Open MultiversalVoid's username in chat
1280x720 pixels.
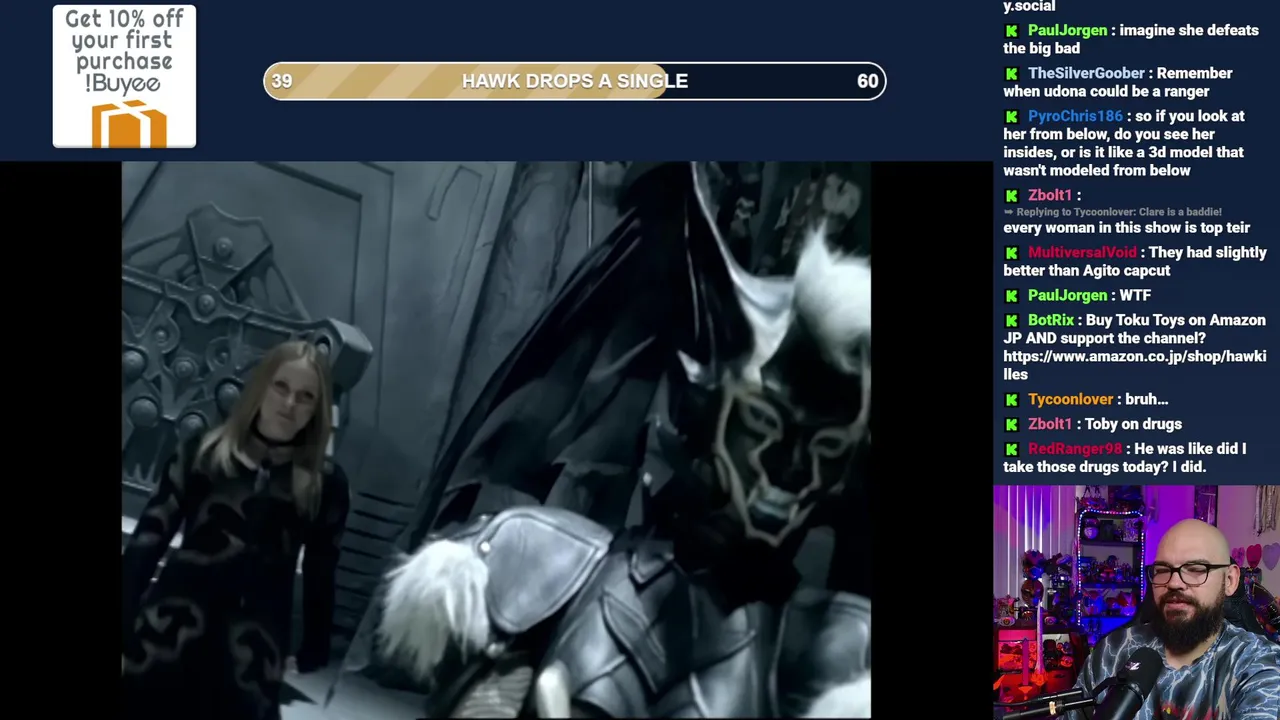point(1082,252)
